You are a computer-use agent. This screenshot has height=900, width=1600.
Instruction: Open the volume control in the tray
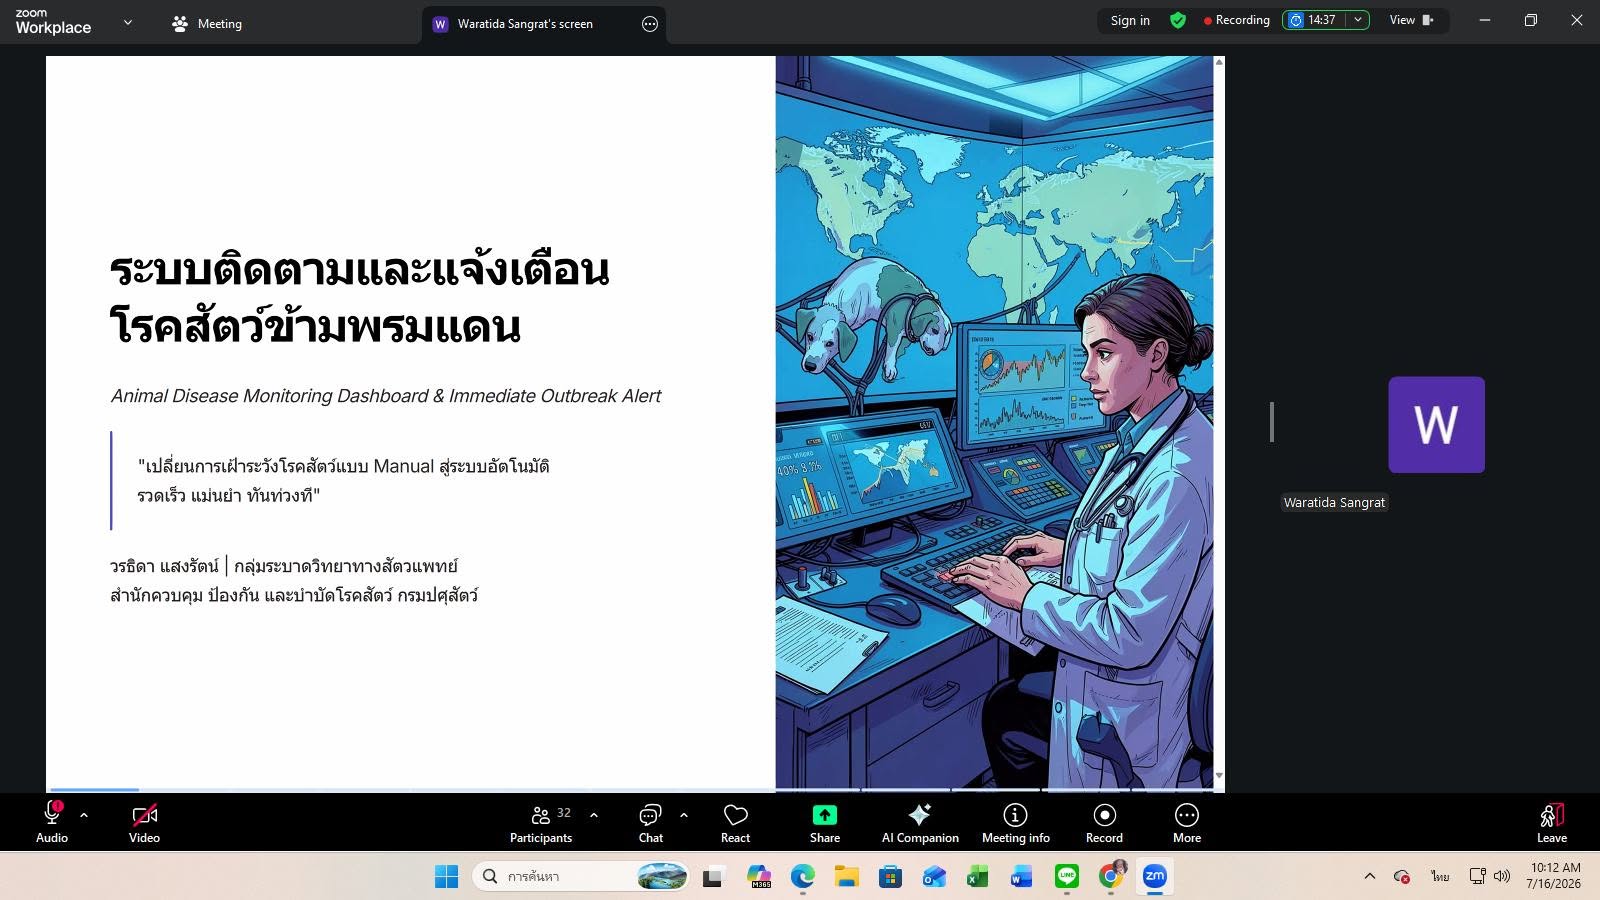pyautogui.click(x=1502, y=877)
